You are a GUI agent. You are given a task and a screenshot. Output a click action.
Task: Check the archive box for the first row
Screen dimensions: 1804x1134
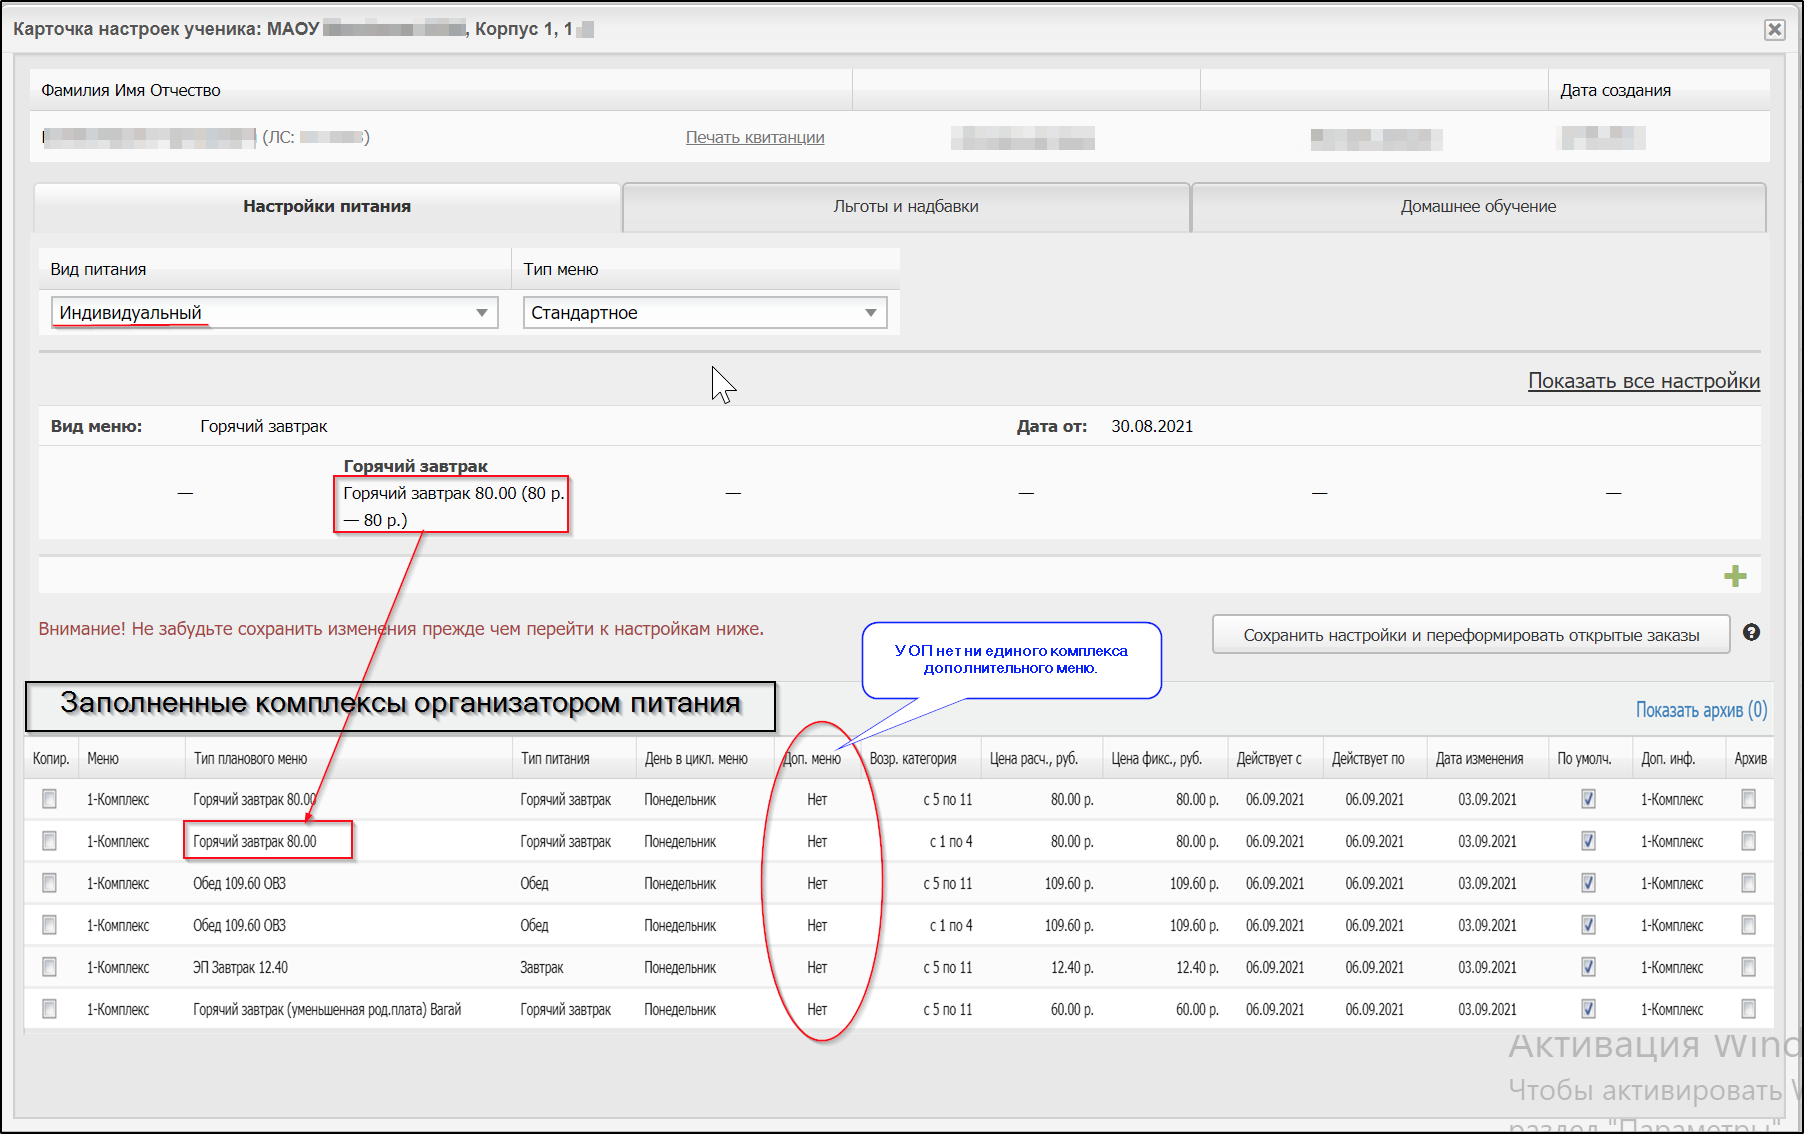(x=1748, y=799)
